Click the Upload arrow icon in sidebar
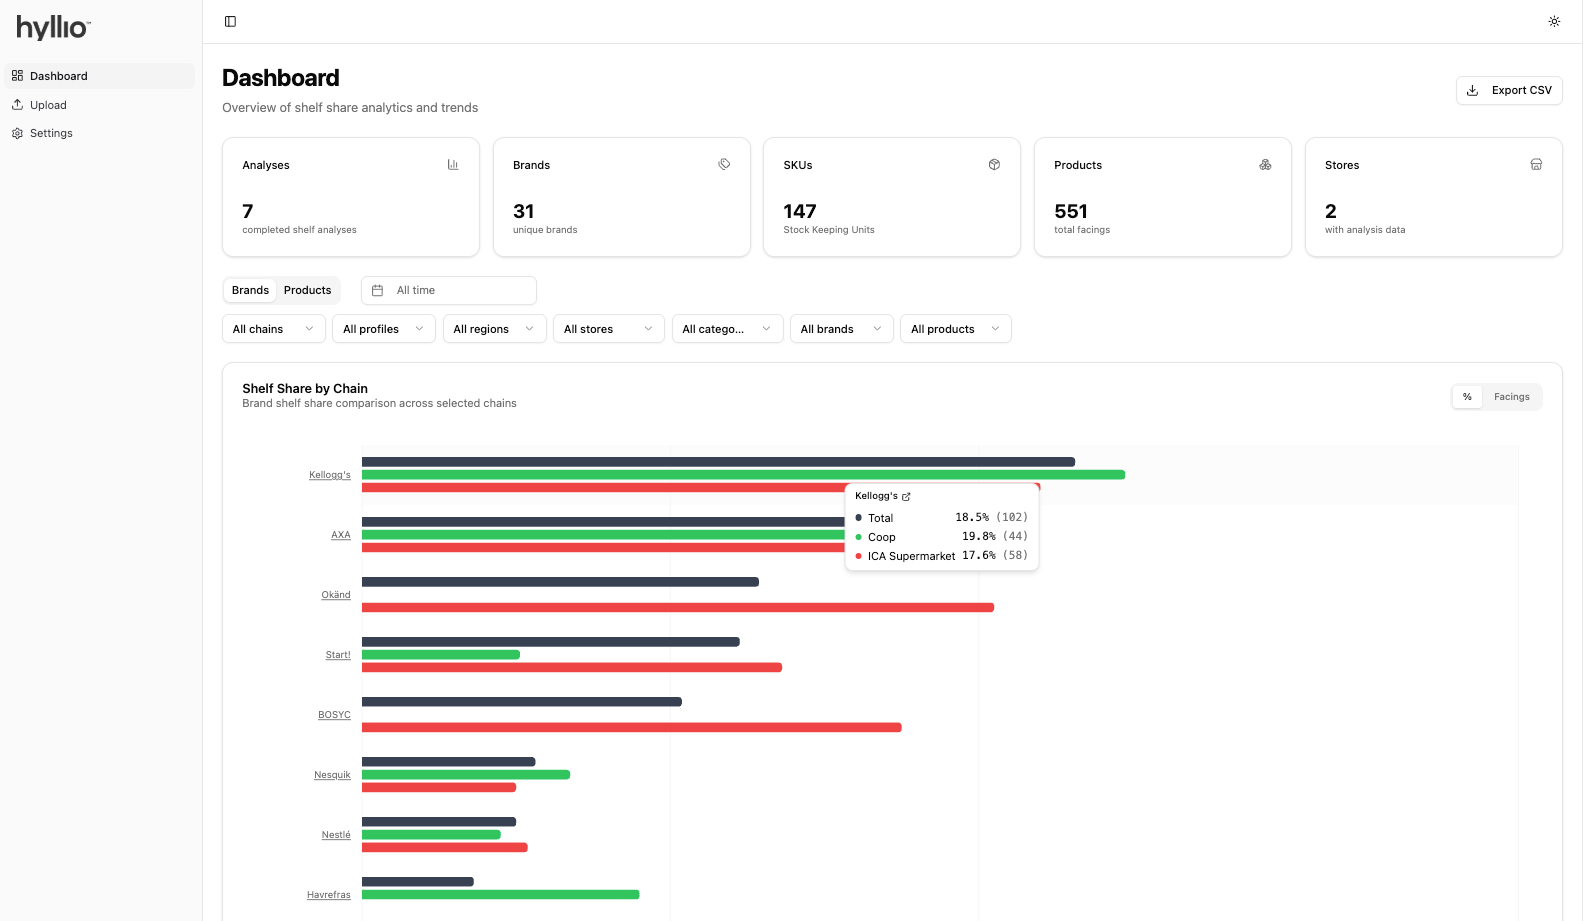1583x921 pixels. pos(17,104)
